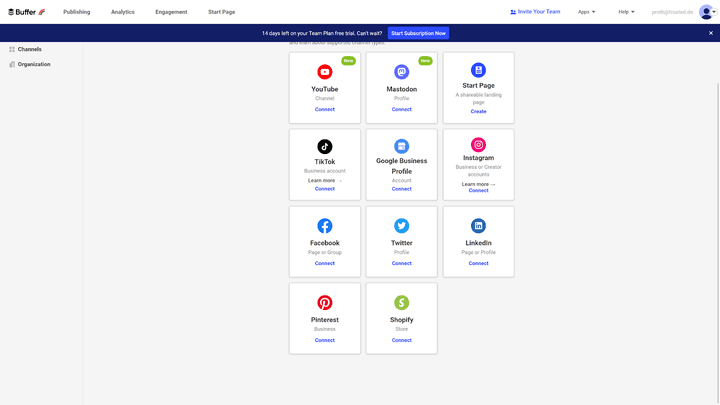Select Organization in the sidebar

[x=34, y=64]
